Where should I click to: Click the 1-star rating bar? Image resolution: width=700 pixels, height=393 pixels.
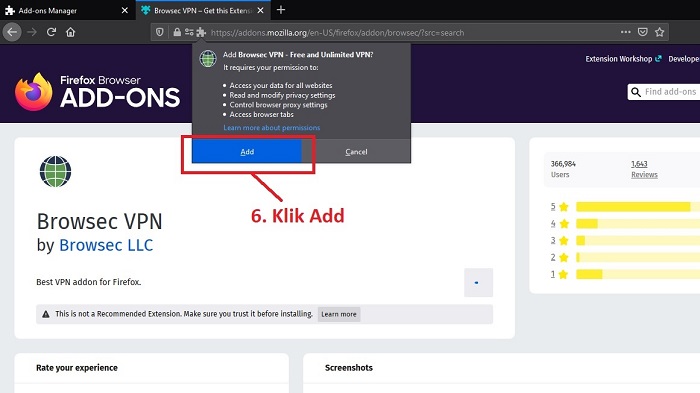[638, 274]
